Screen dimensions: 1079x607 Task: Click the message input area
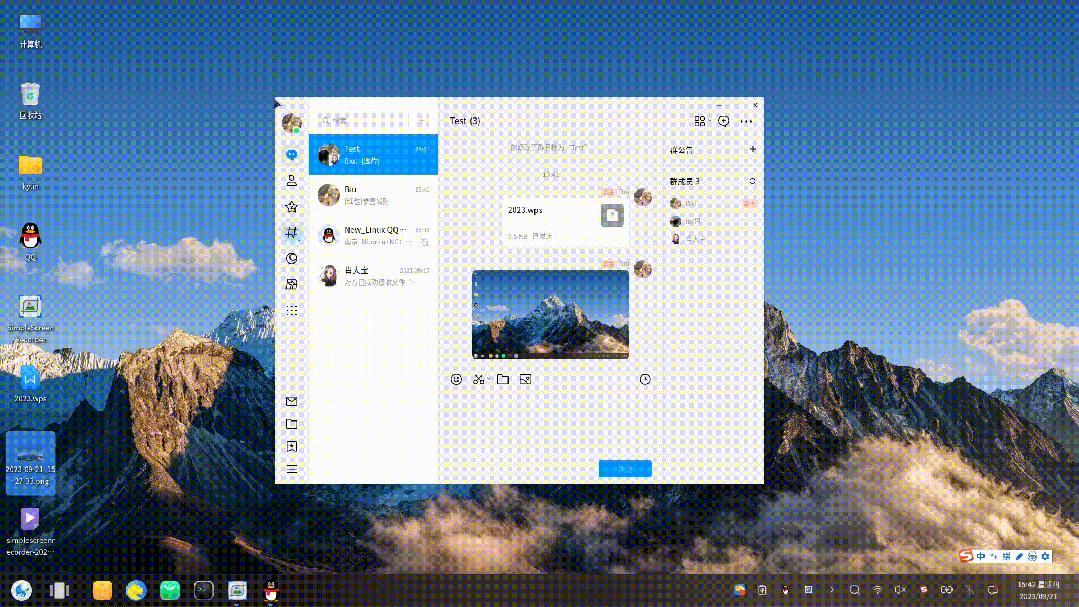click(x=551, y=423)
